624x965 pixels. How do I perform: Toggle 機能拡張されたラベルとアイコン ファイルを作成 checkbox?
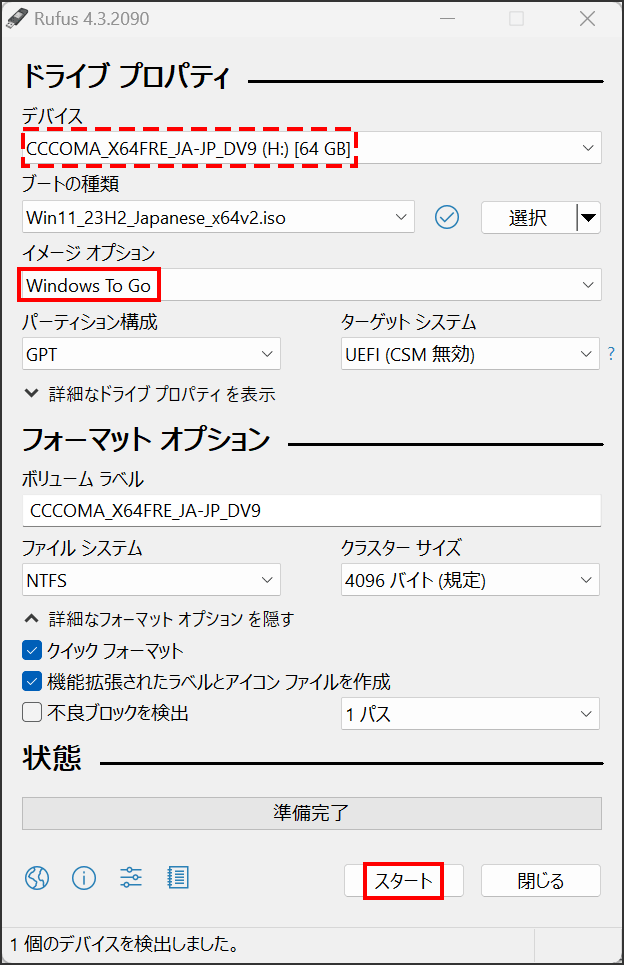[31, 681]
